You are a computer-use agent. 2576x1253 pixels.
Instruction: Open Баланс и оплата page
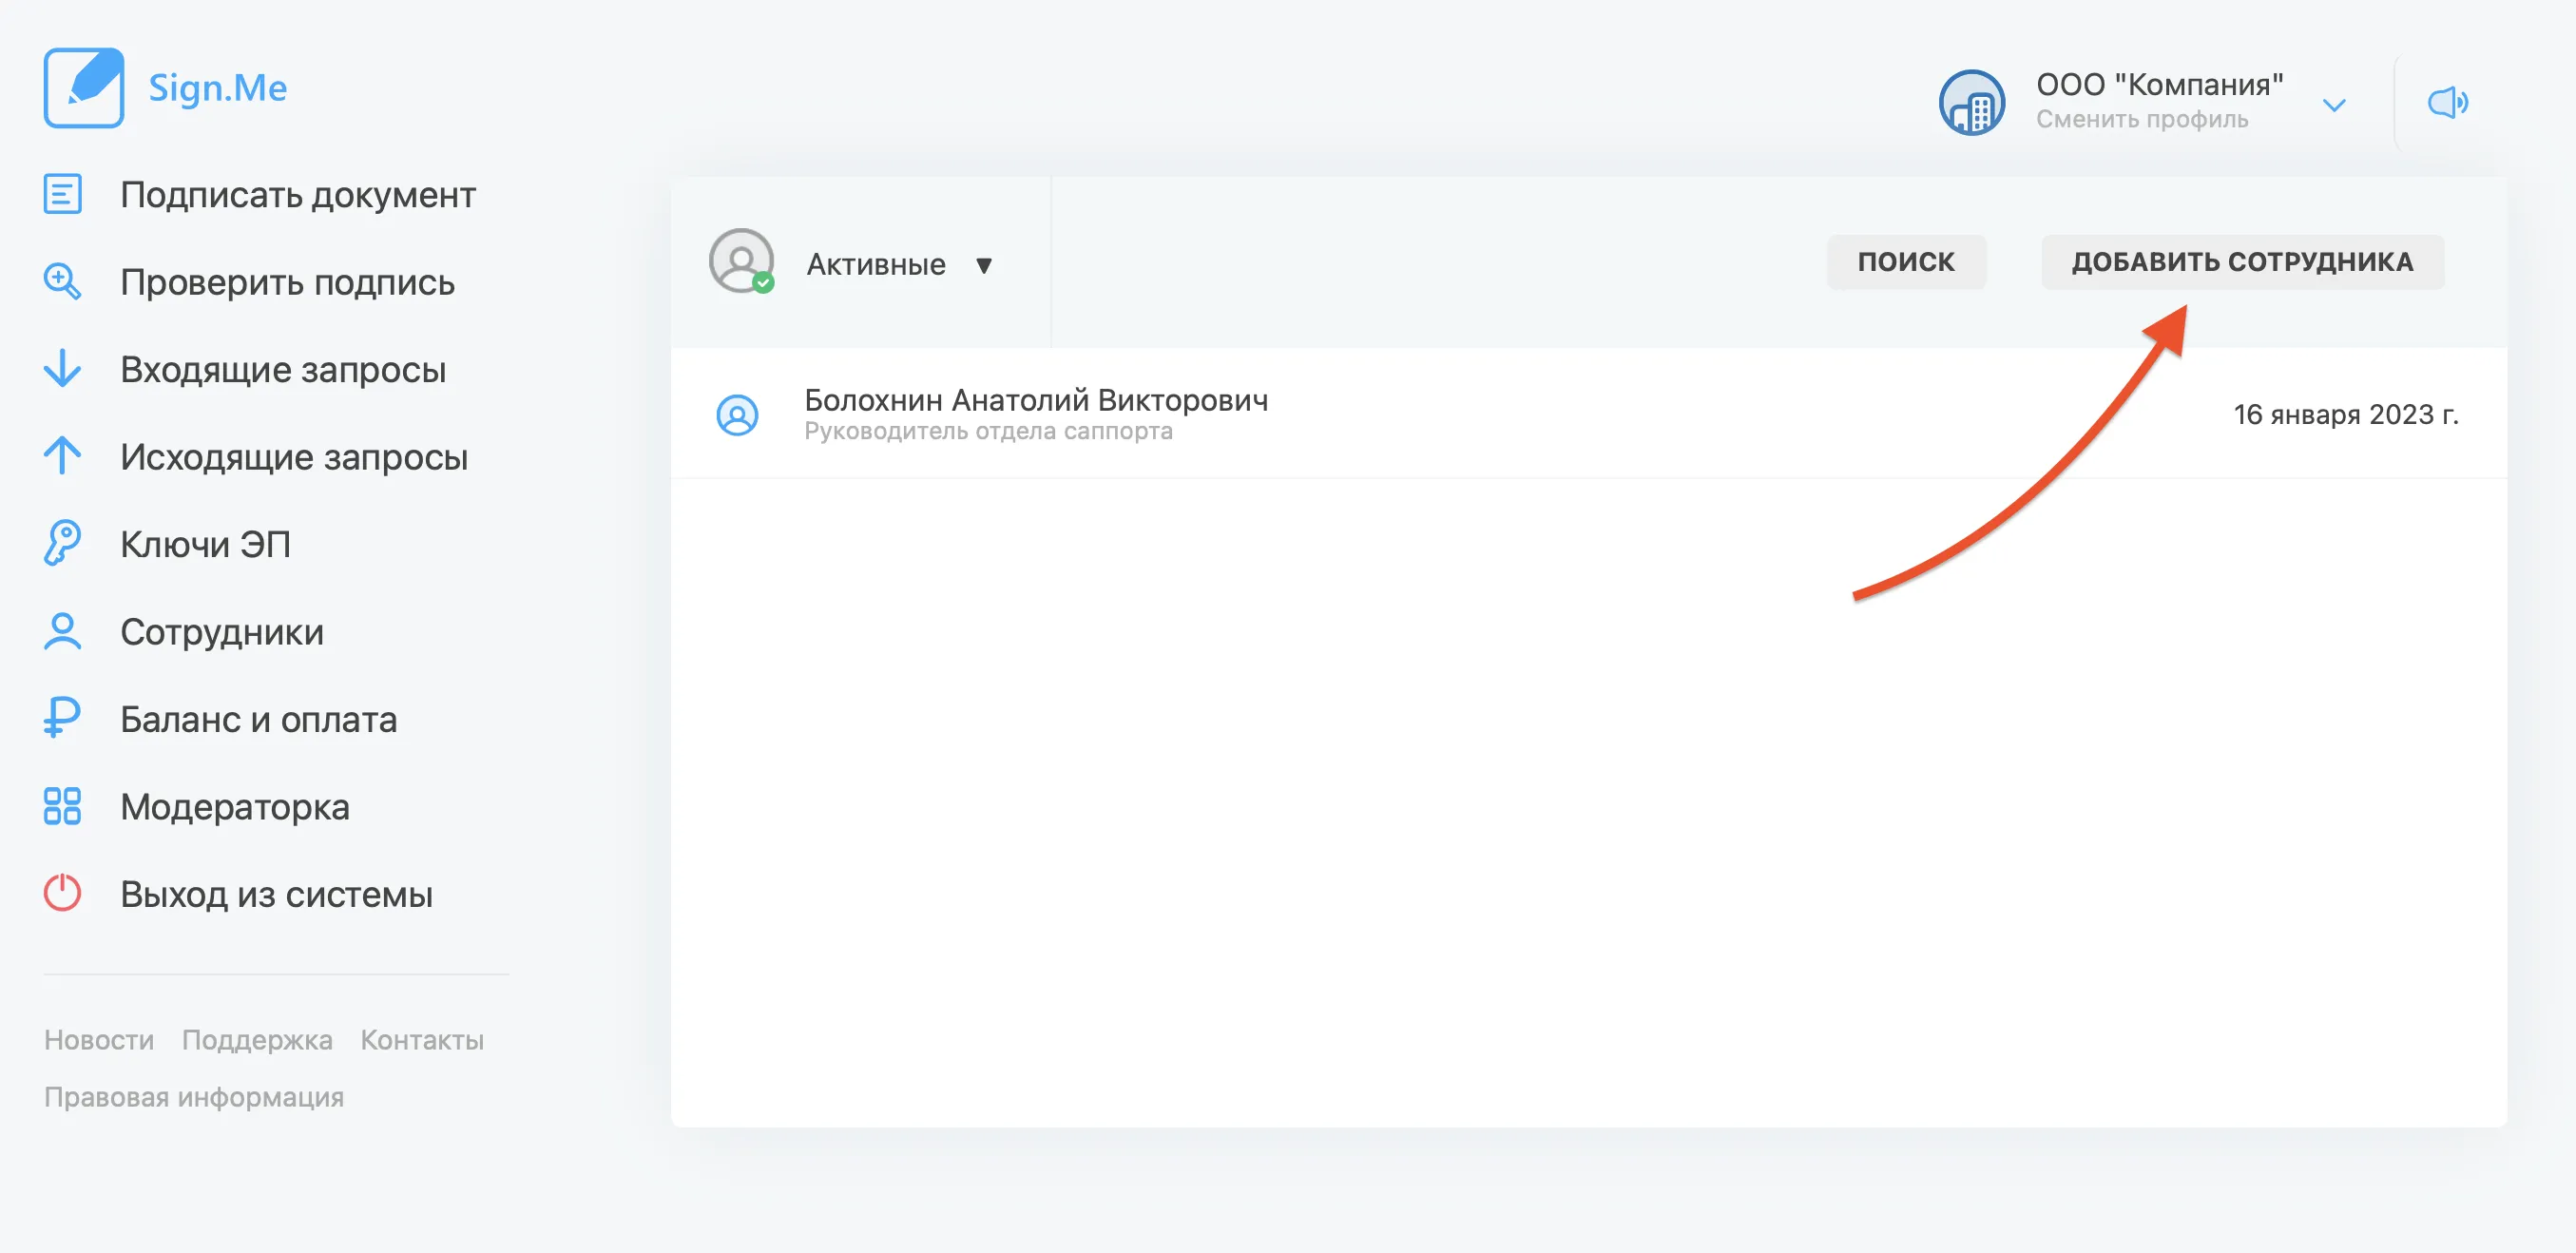(x=259, y=719)
